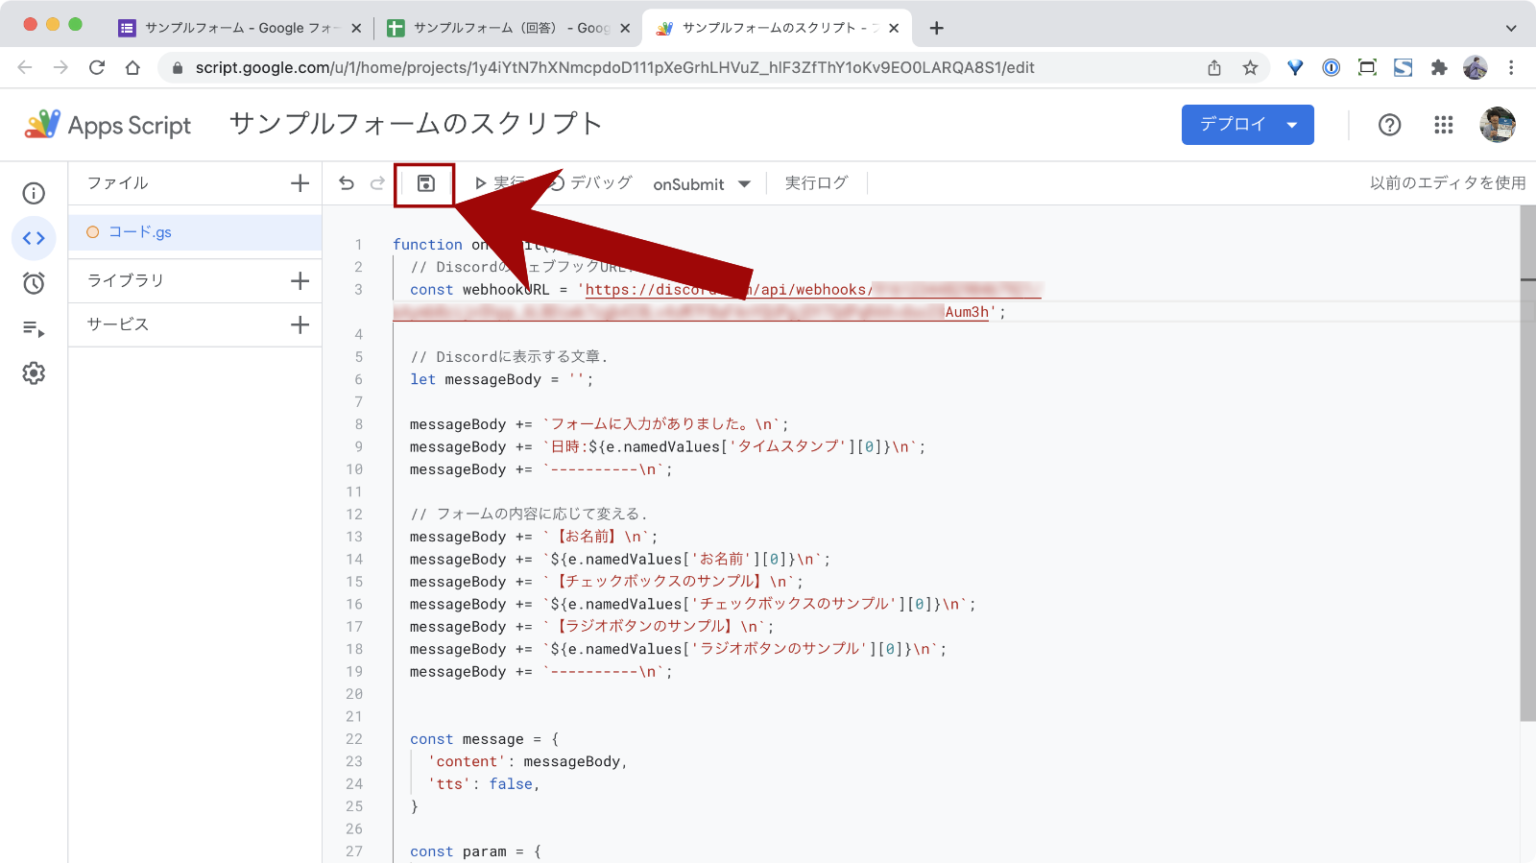This screenshot has width=1536, height=863.
Task: Add a service with the サービス plus
Action: point(299,324)
